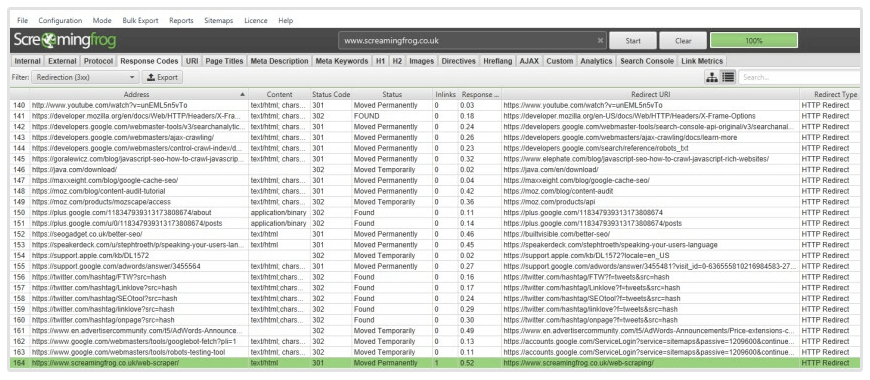Open the Meta Keywords tab
The image size is (870, 380).
tap(342, 61)
